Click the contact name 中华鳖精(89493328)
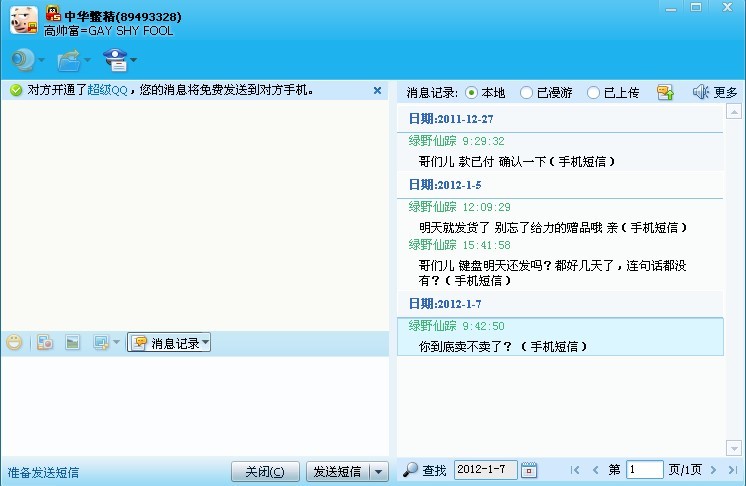Image resolution: width=746 pixels, height=486 pixels. click(123, 17)
